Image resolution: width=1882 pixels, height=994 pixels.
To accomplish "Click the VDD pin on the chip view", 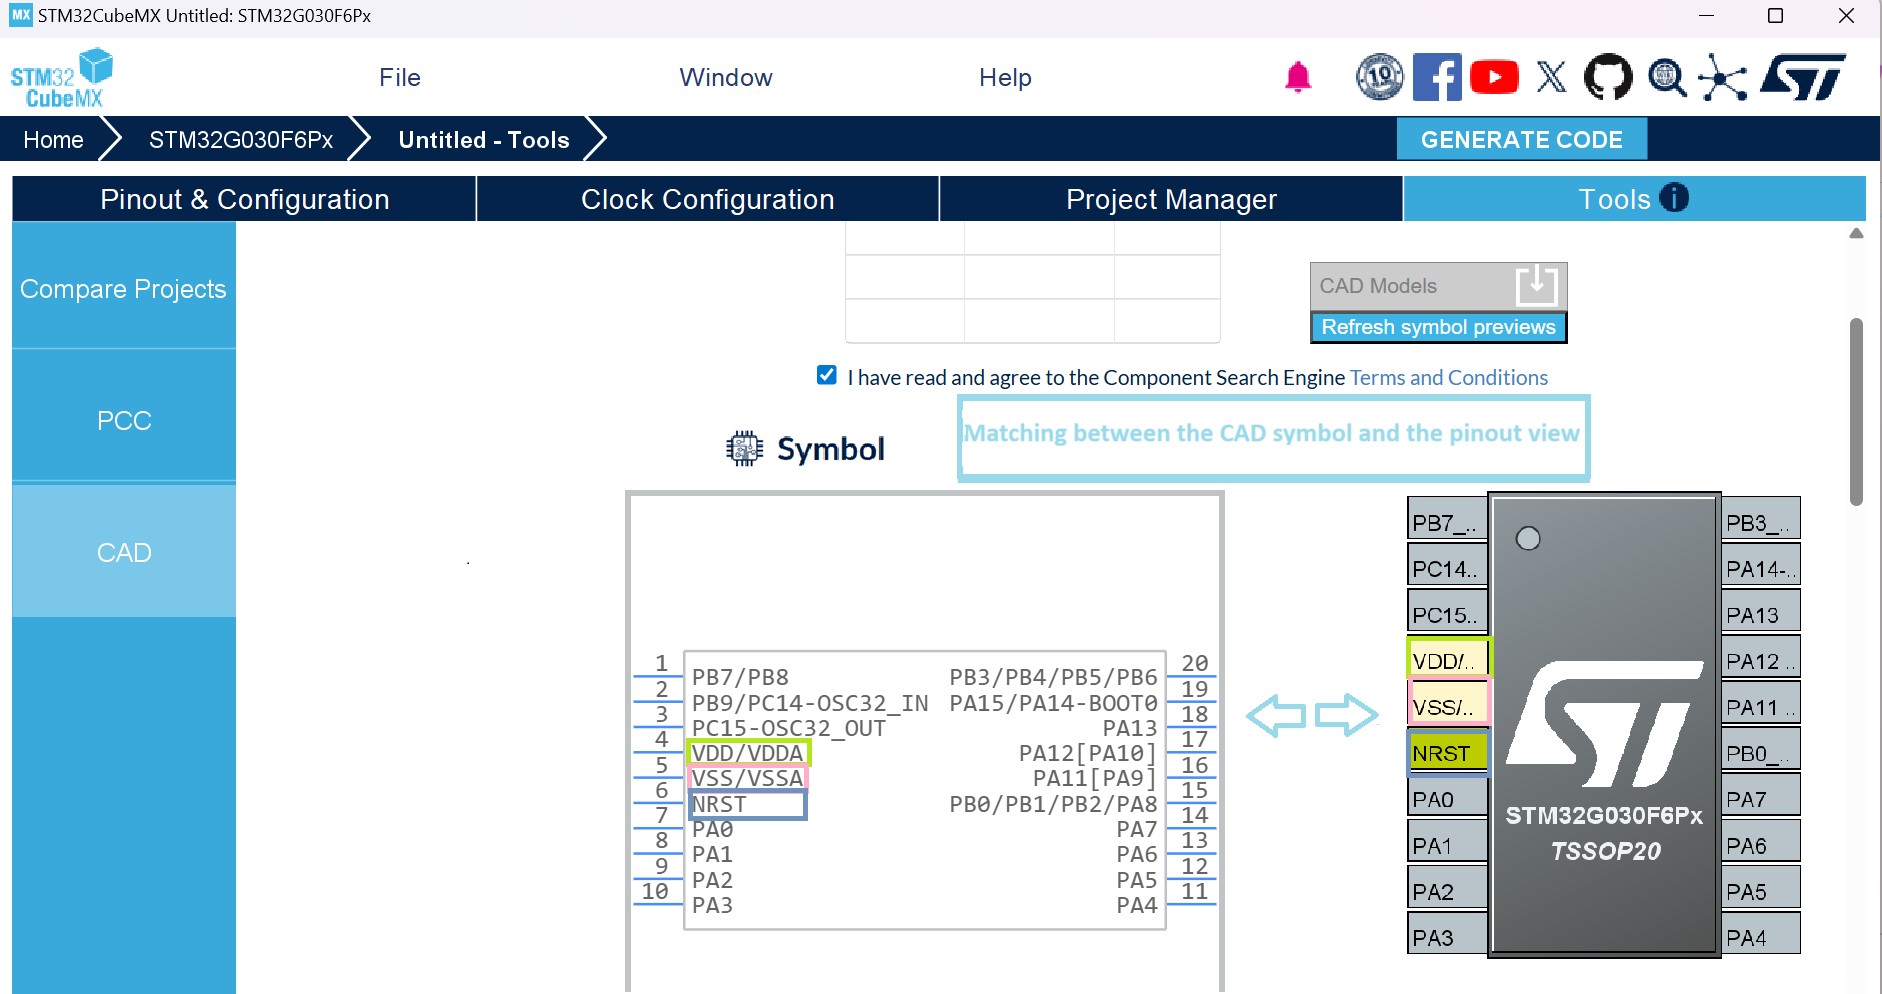I will (1448, 660).
